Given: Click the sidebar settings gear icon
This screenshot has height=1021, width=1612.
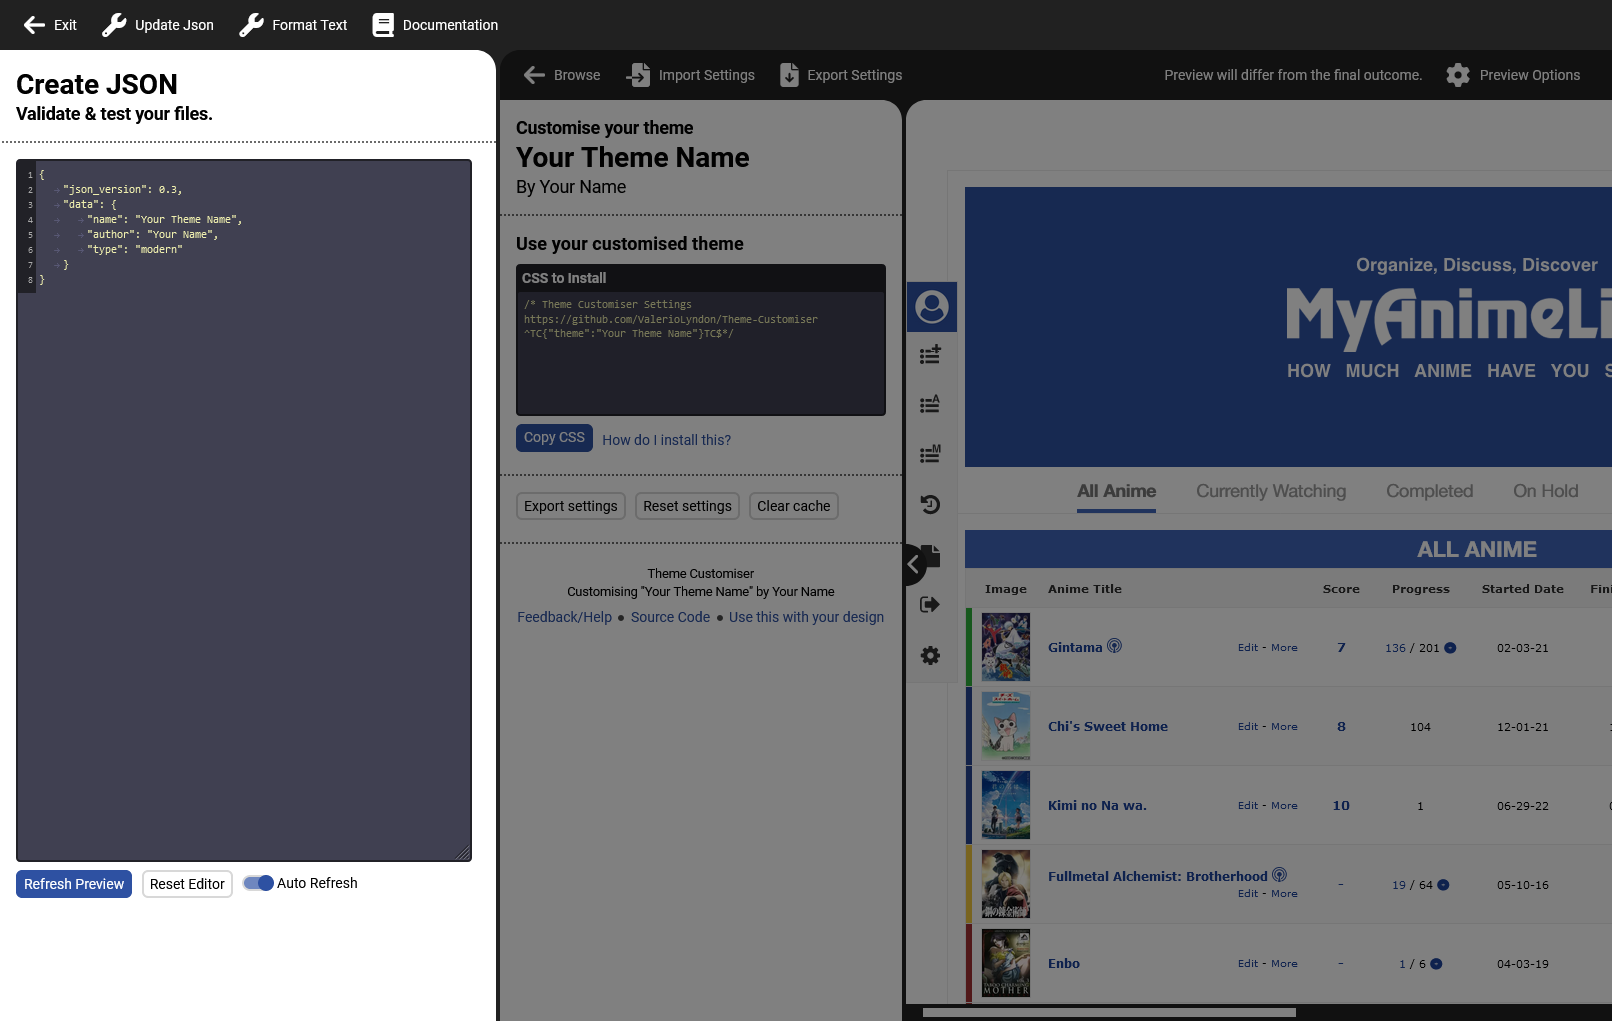Looking at the screenshot, I should [930, 655].
